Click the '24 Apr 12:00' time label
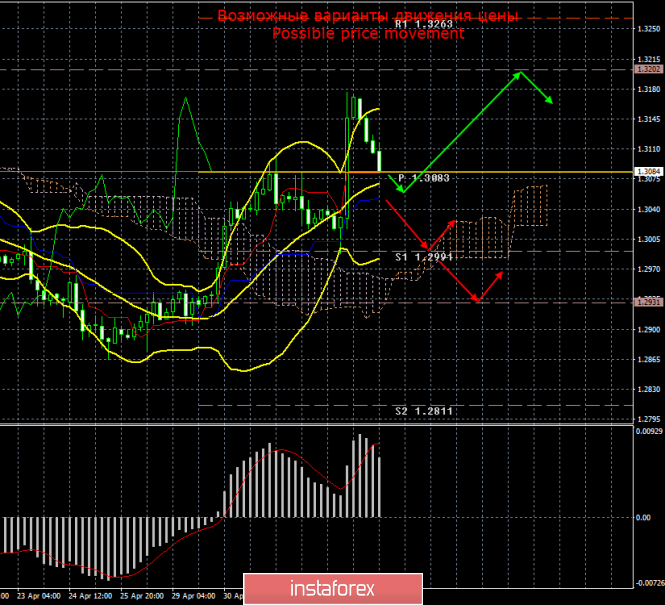 [90, 596]
